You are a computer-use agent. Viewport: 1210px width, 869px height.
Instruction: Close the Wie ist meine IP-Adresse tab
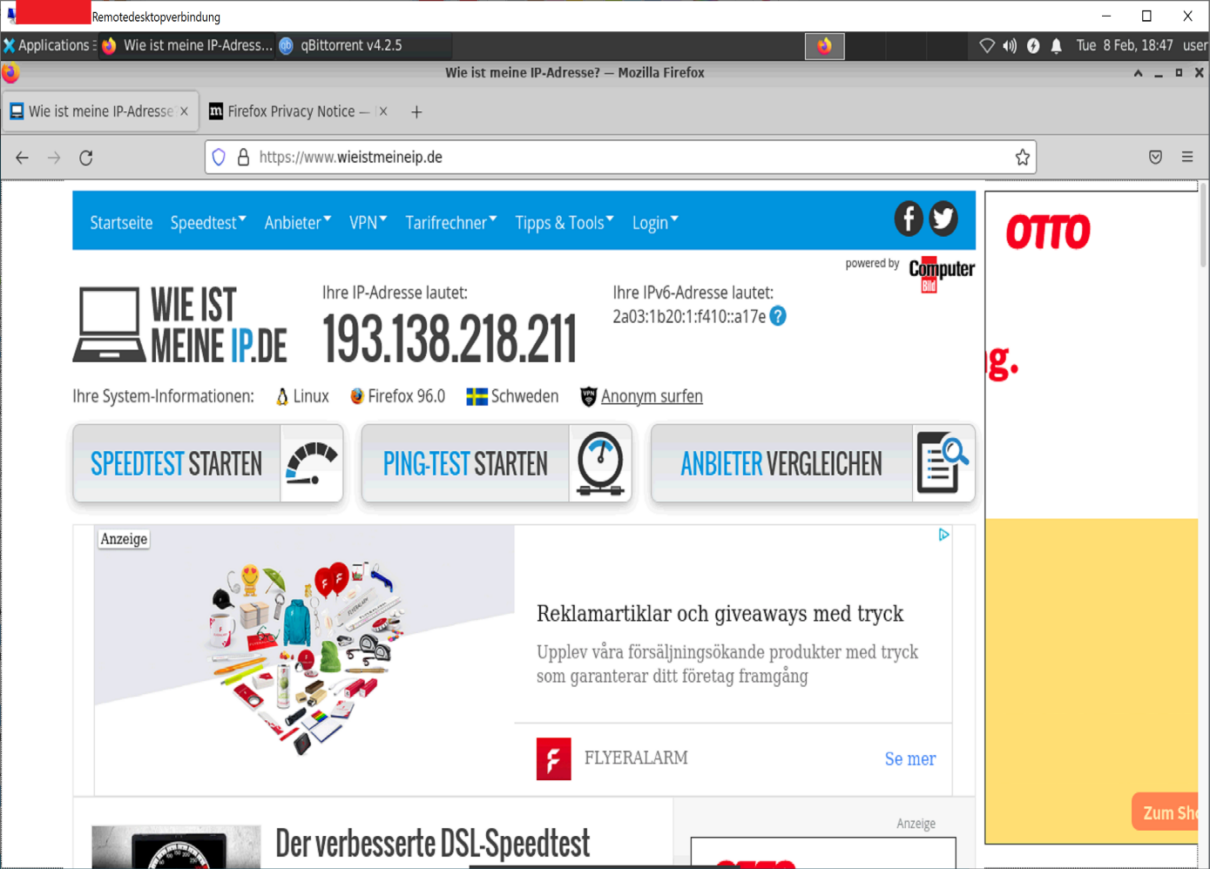184,112
